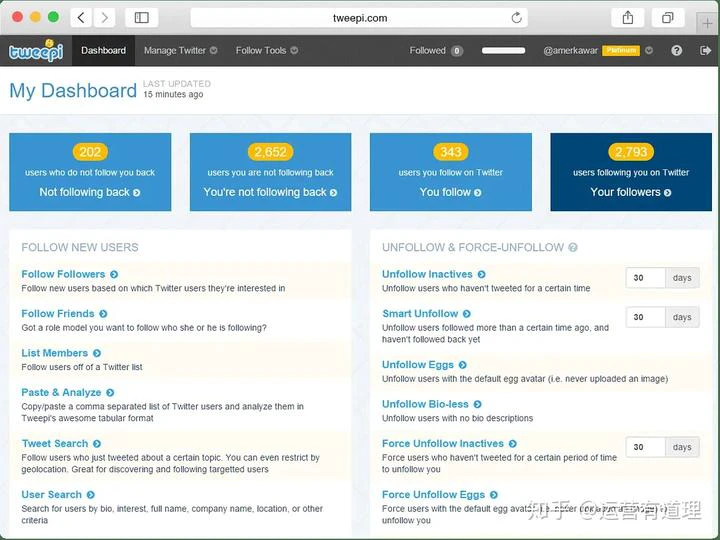Select the Dashboard nav tab
This screenshot has height=540, width=720.
[x=103, y=51]
